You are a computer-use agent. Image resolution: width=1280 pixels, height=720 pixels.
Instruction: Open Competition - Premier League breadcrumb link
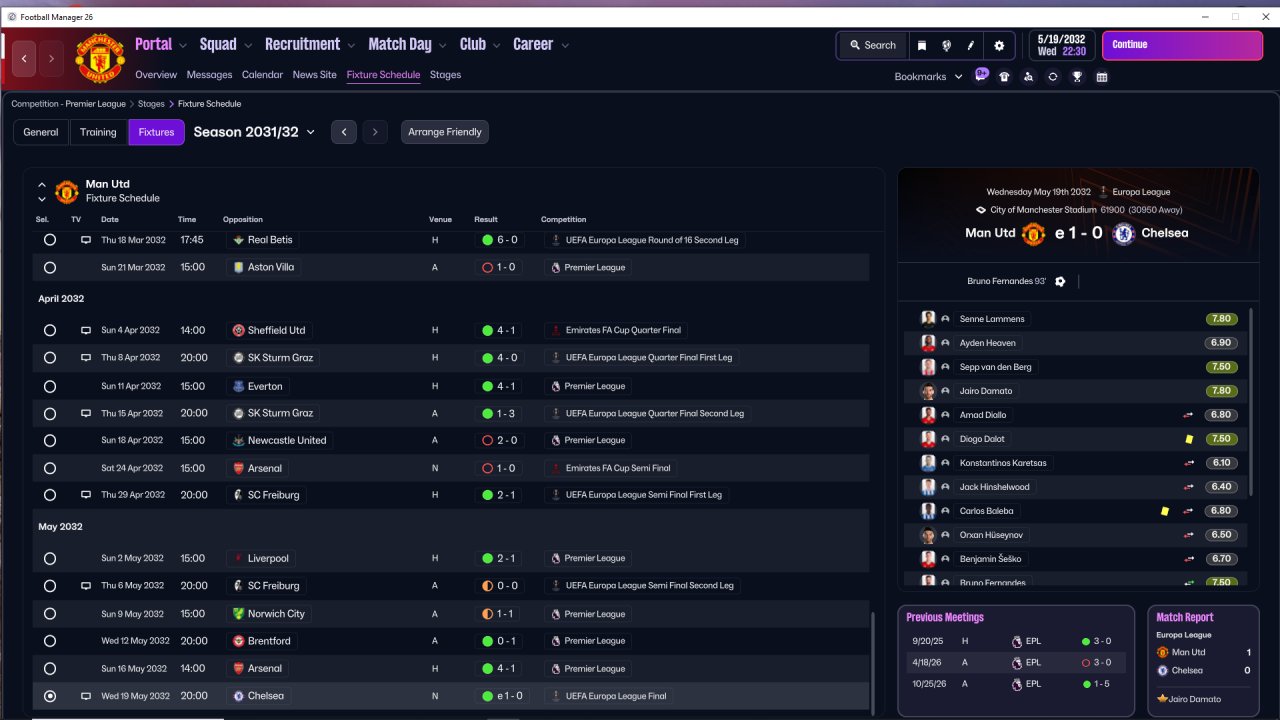coord(69,104)
